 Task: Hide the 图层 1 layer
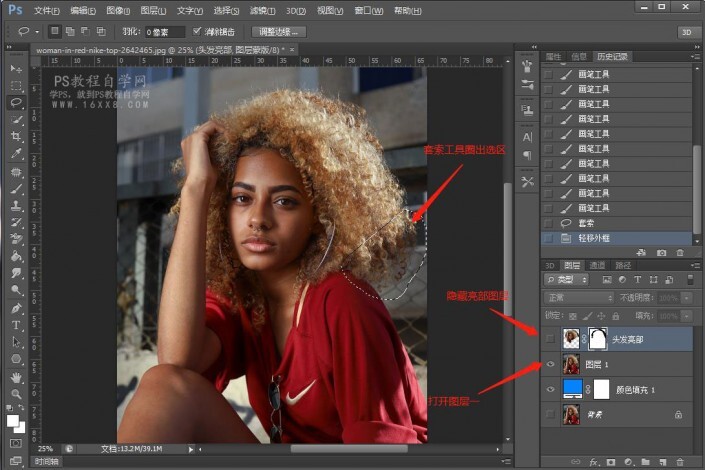click(x=548, y=364)
